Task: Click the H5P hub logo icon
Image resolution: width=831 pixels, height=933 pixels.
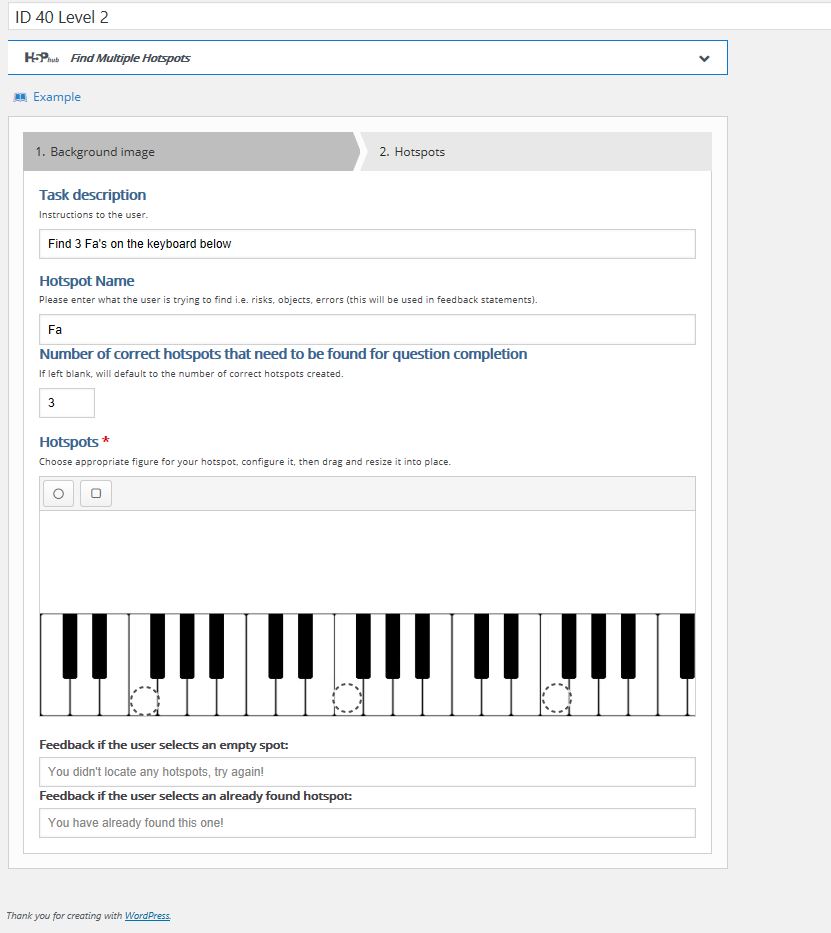Action: [x=42, y=58]
